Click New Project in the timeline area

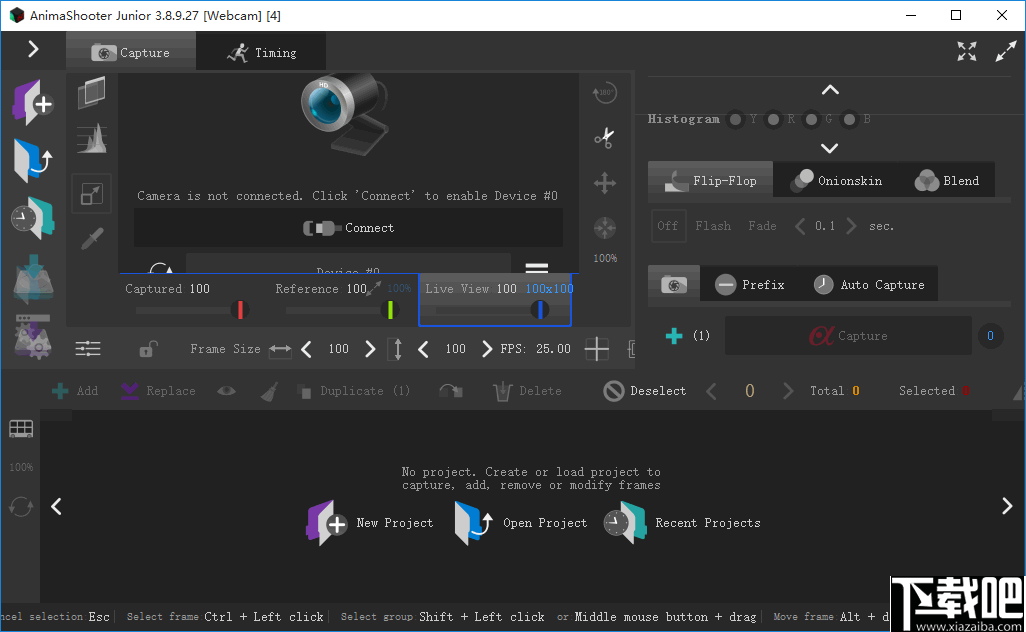[x=370, y=523]
